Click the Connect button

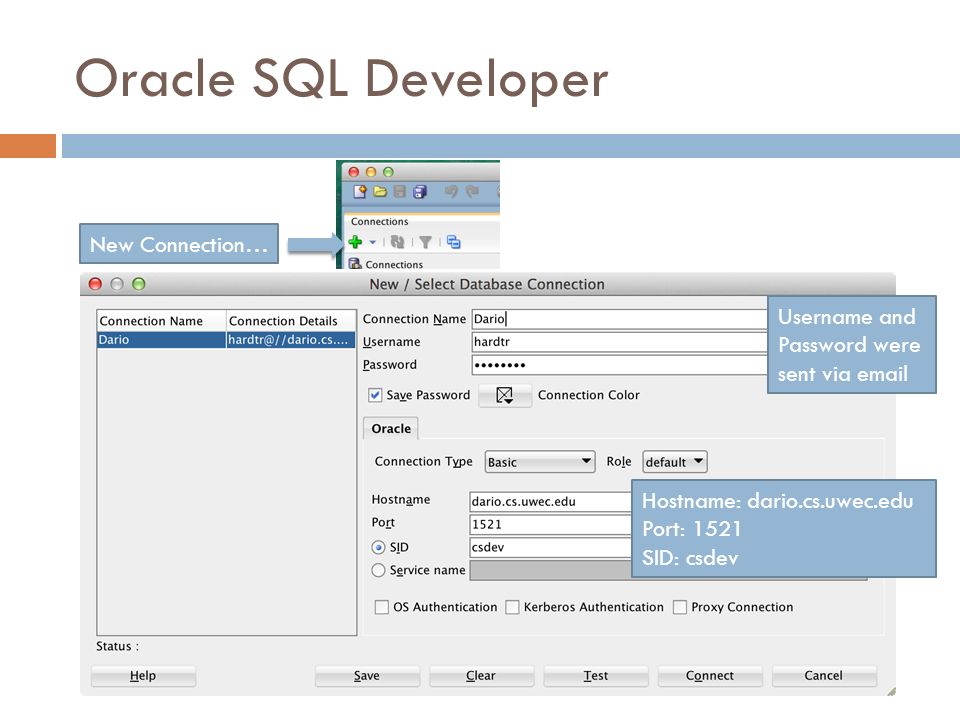pyautogui.click(x=710, y=675)
